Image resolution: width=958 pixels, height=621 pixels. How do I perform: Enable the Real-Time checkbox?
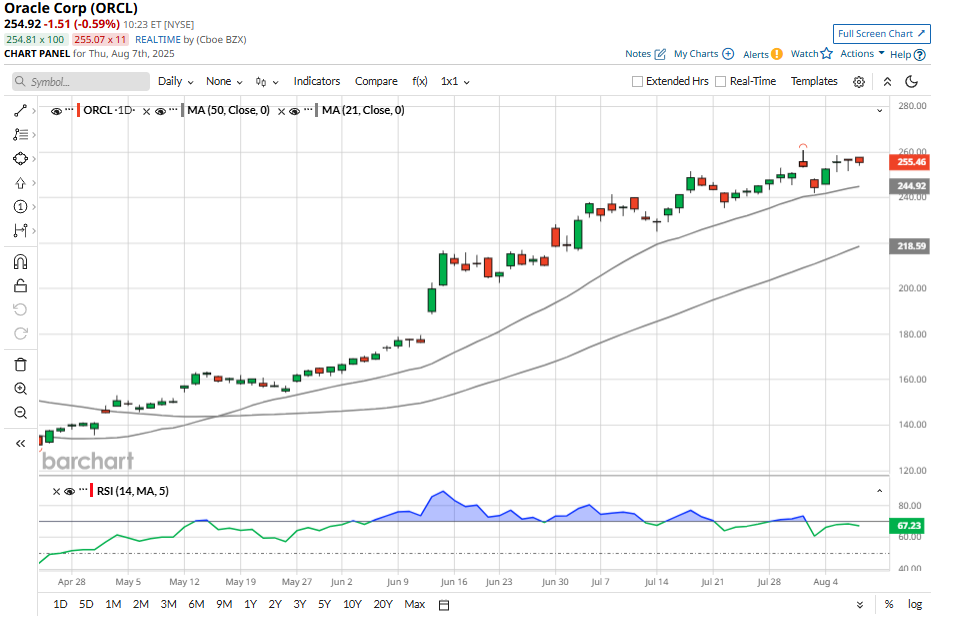point(721,81)
